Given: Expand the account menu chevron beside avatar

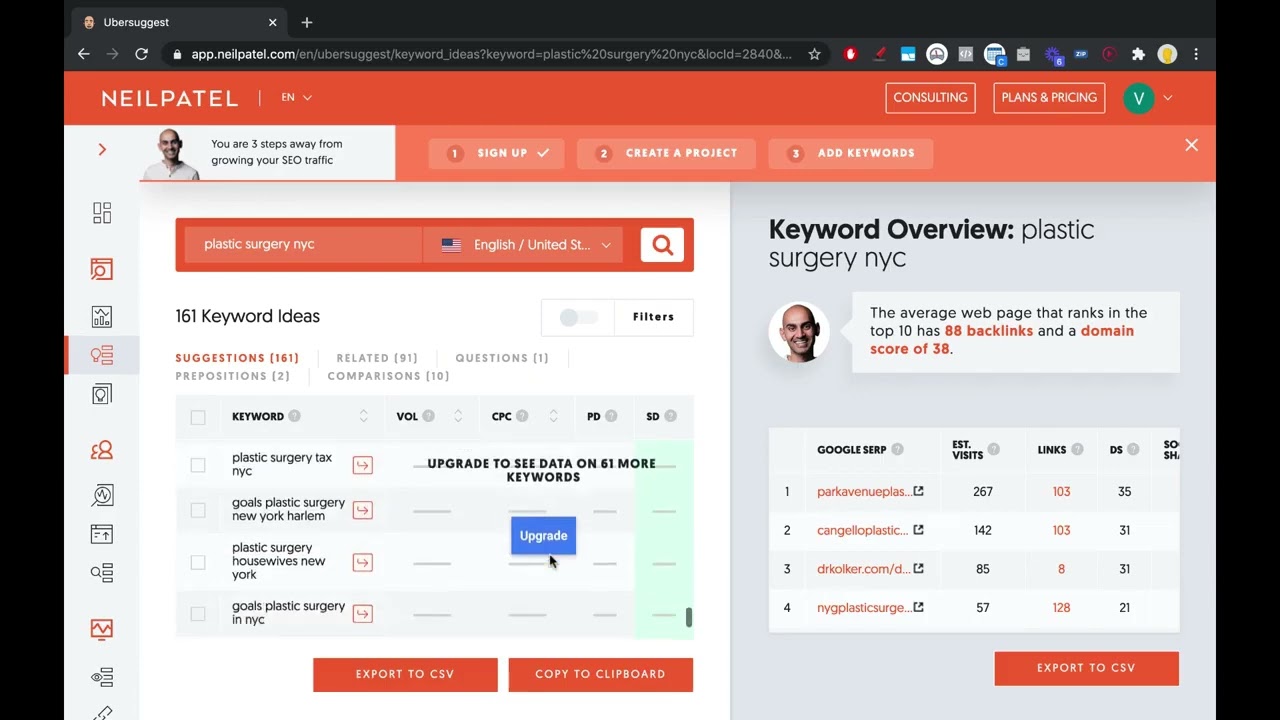Looking at the screenshot, I should point(1167,98).
